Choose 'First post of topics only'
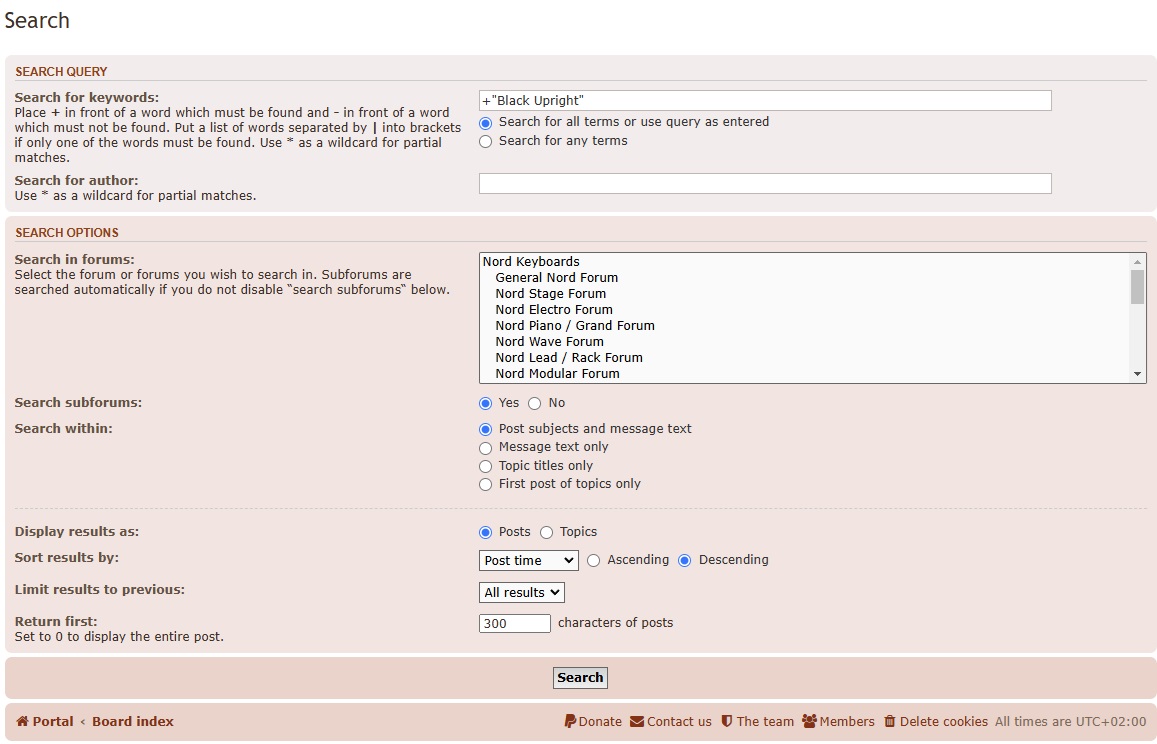The image size is (1157, 744). [x=486, y=485]
